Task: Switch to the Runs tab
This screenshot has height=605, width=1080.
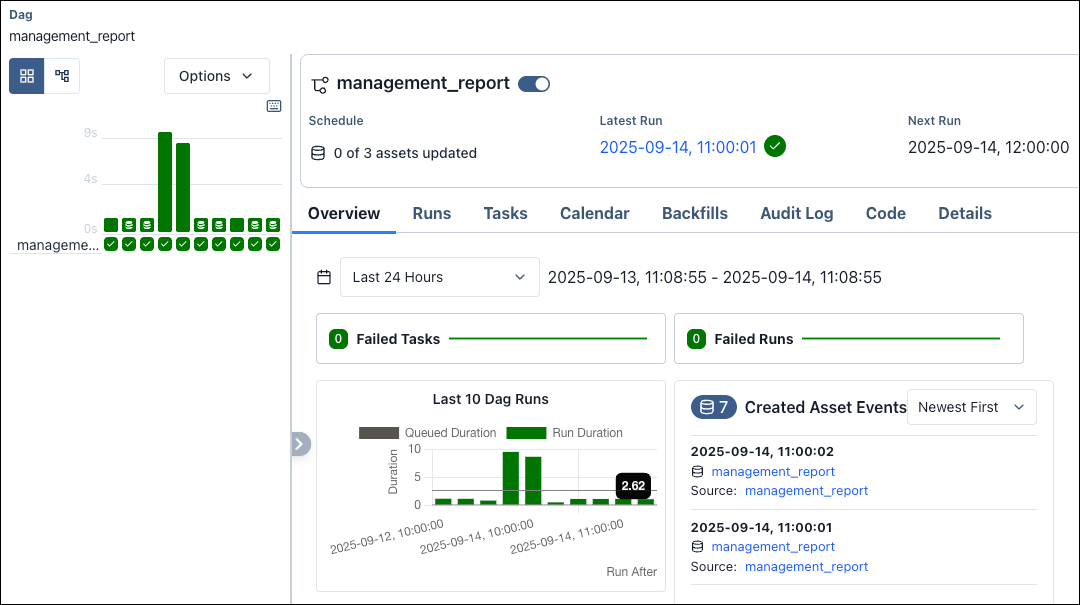Action: (432, 213)
